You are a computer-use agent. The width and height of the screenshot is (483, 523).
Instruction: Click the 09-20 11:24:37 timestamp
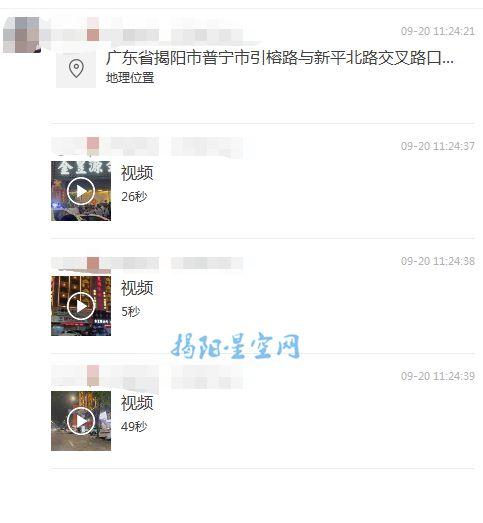[x=438, y=146]
